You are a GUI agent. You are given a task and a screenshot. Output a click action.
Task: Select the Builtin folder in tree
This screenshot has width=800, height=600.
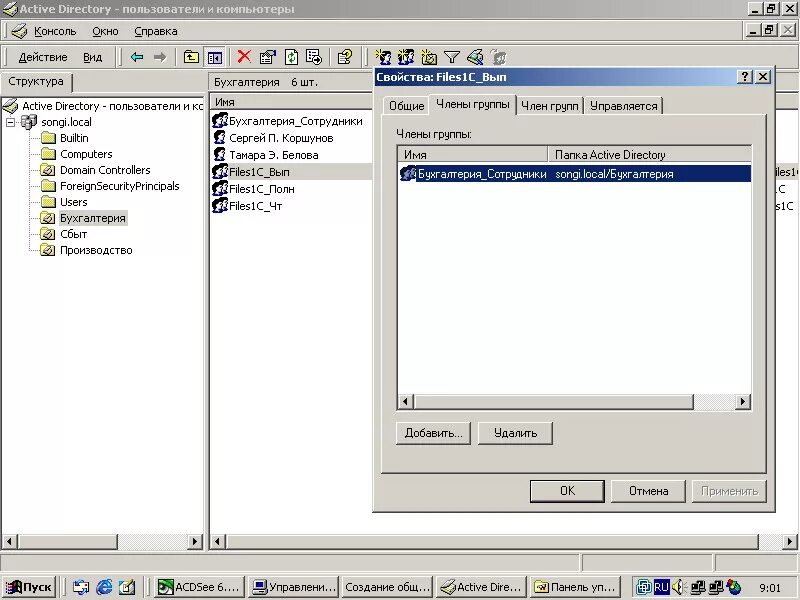74,138
